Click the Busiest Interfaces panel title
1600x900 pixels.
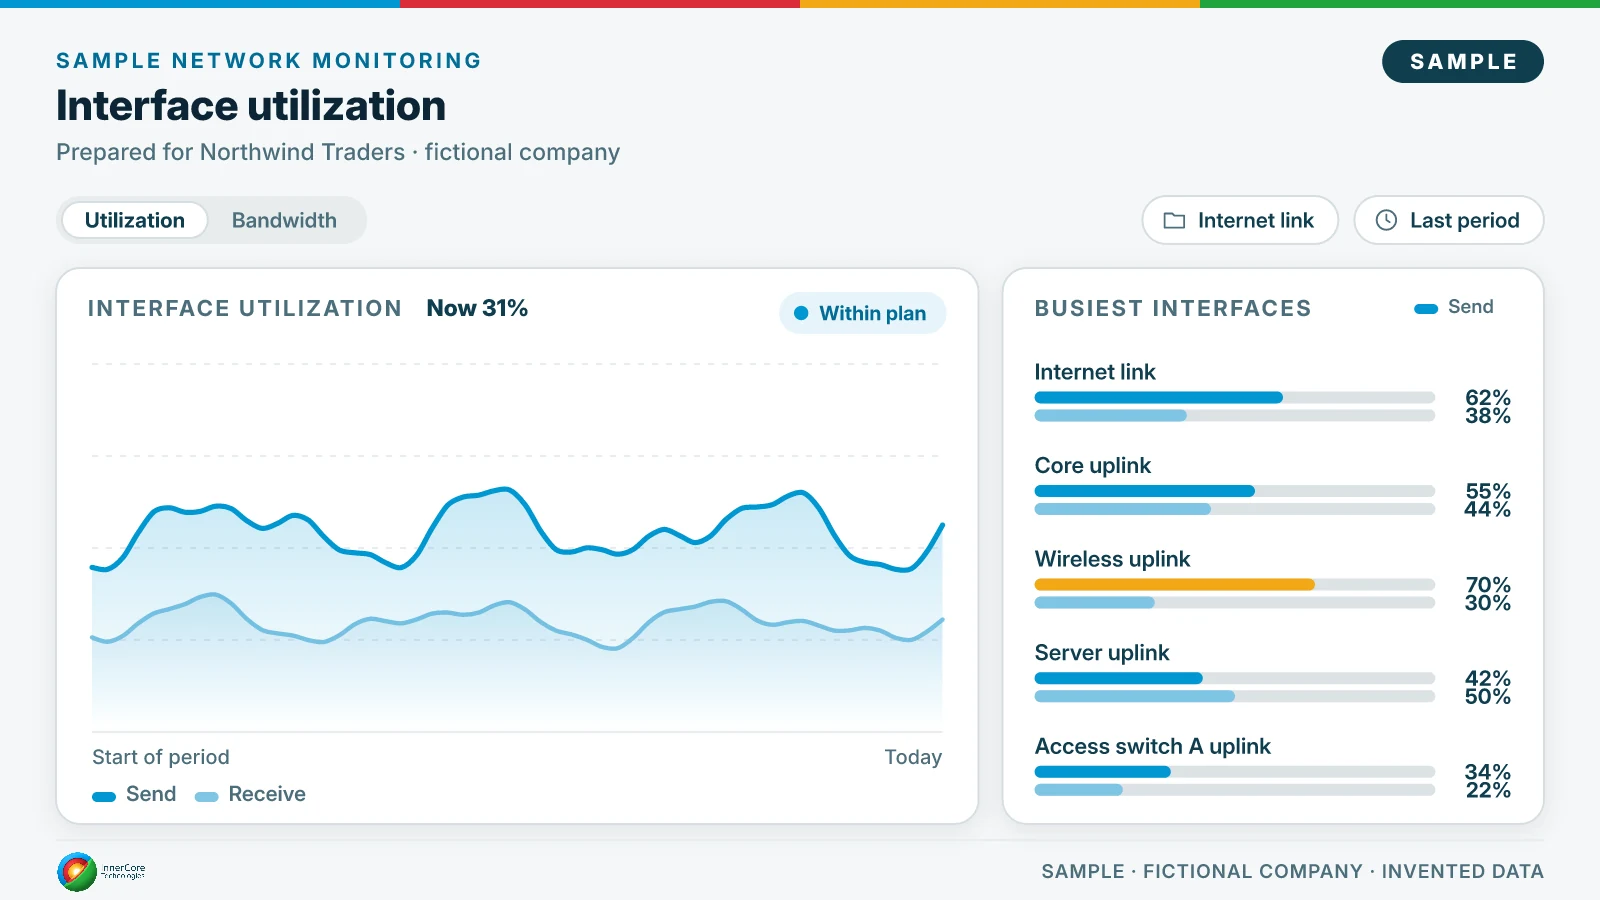(1173, 308)
